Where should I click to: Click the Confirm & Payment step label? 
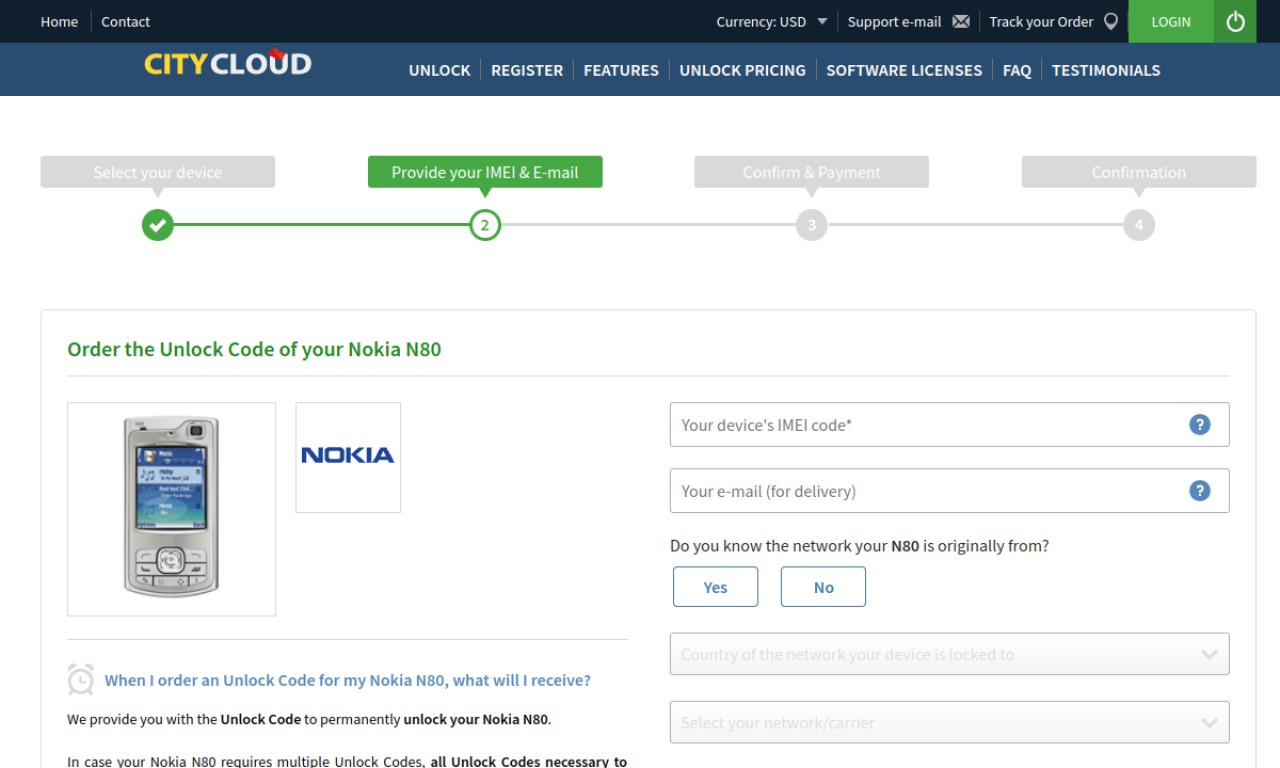tap(812, 172)
